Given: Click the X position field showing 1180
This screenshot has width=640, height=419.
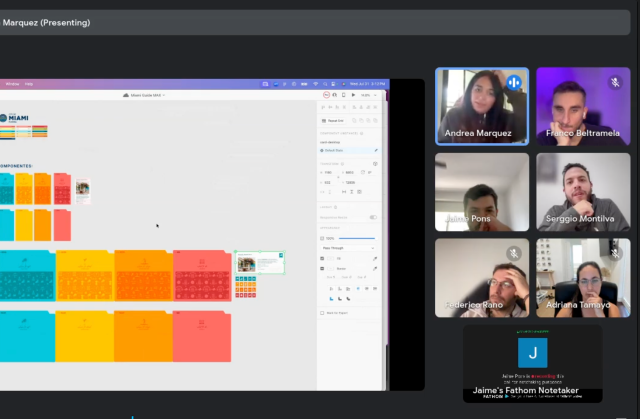Looking at the screenshot, I should pyautogui.click(x=328, y=173).
